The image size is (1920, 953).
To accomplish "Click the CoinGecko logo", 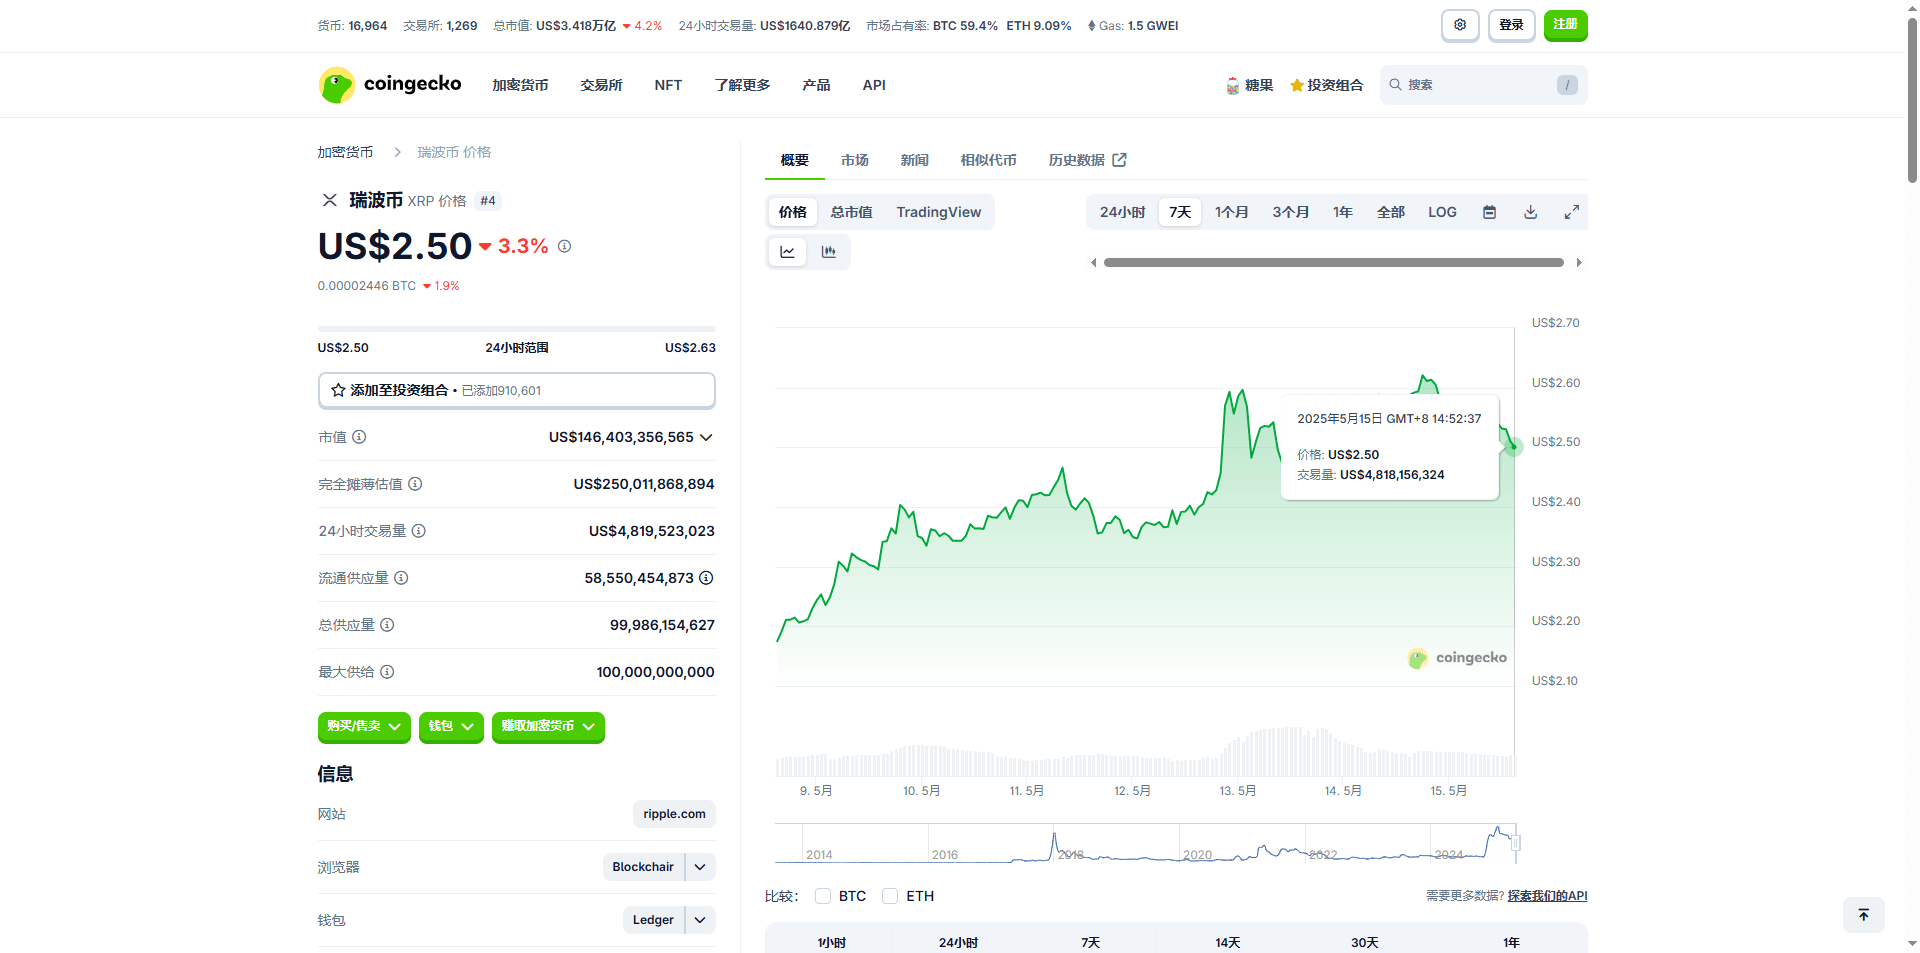I will tap(390, 85).
